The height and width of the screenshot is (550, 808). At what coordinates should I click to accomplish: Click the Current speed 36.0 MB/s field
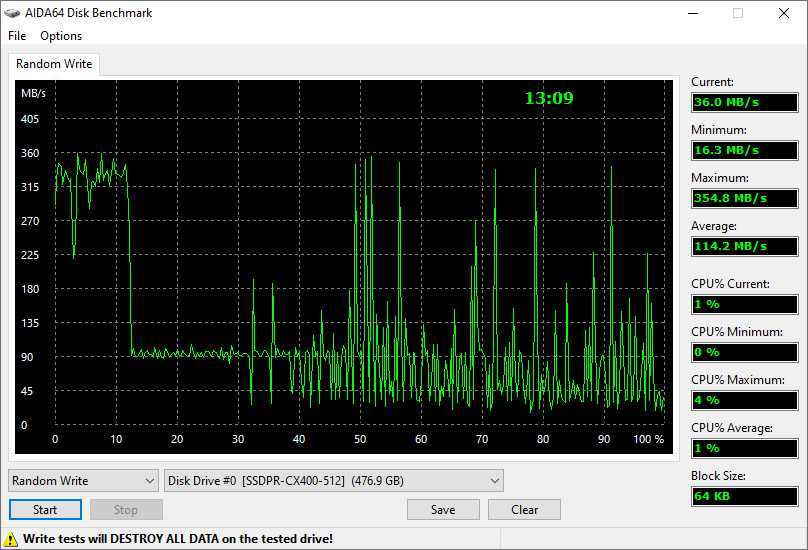point(744,102)
